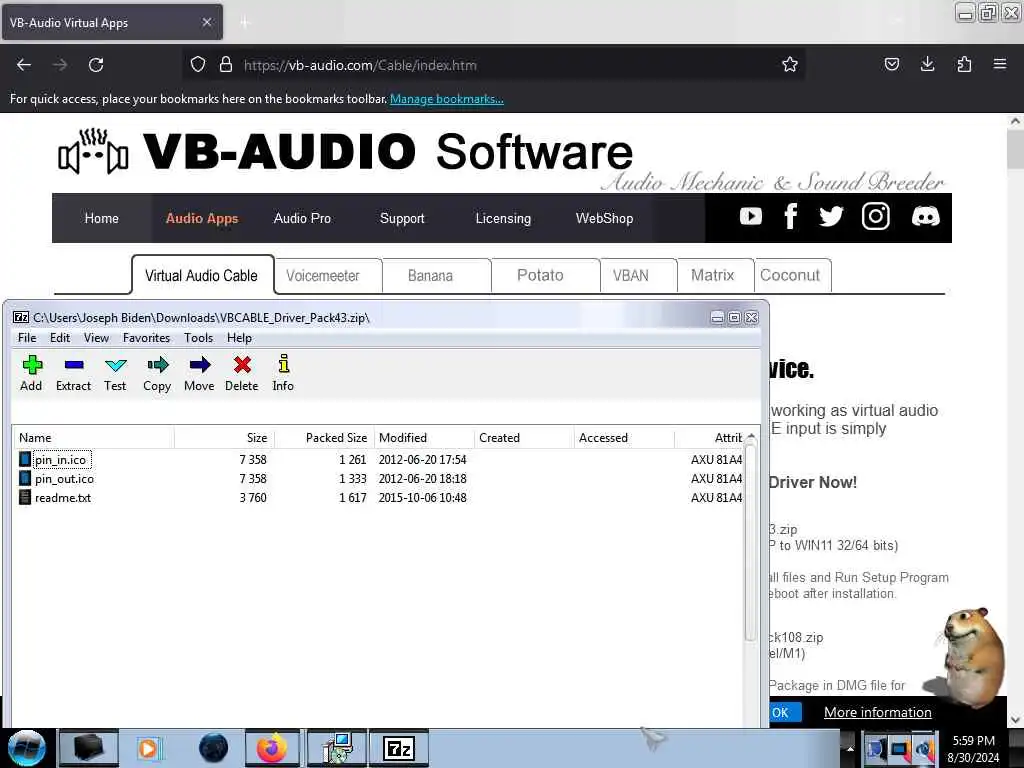This screenshot has width=1024, height=768.
Task: Click the Firefox taskbar icon
Action: [x=272, y=748]
